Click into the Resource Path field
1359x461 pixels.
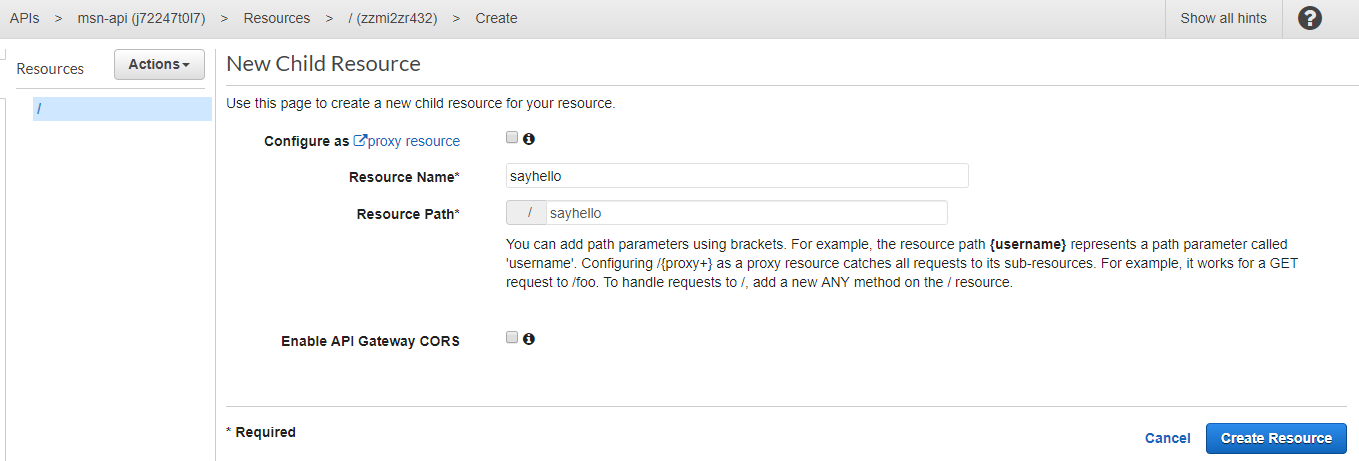(746, 213)
